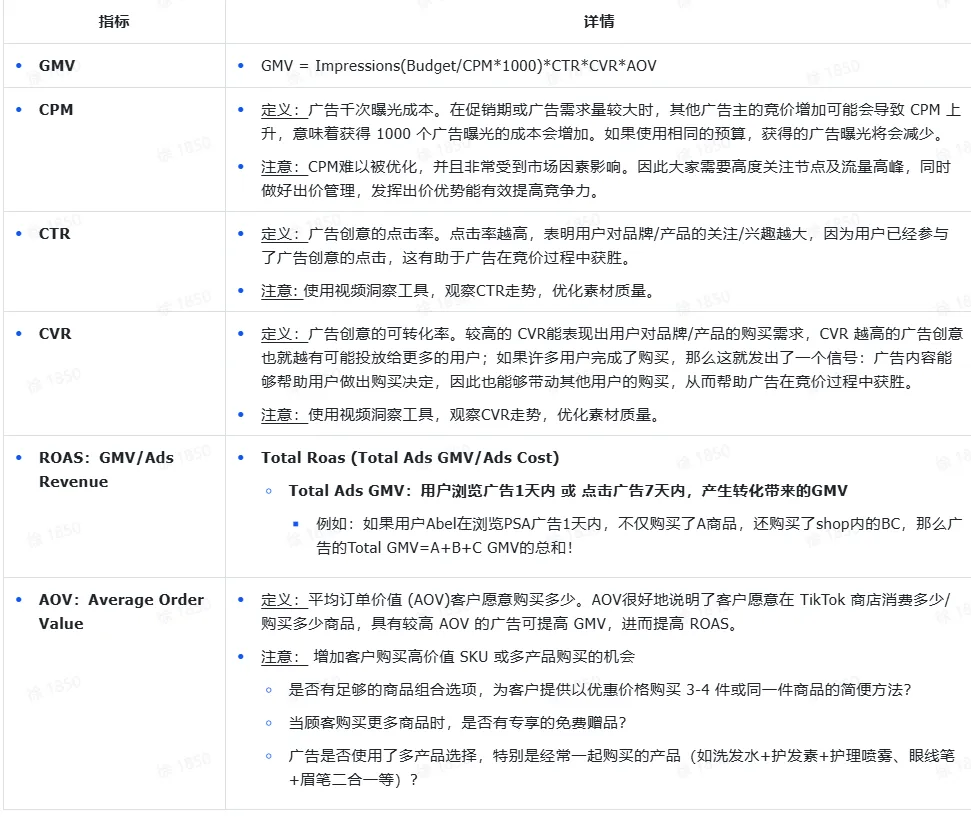971x817 pixels.
Task: Click the CTR 注意 line about 观察CTR走势
Action: [458, 291]
